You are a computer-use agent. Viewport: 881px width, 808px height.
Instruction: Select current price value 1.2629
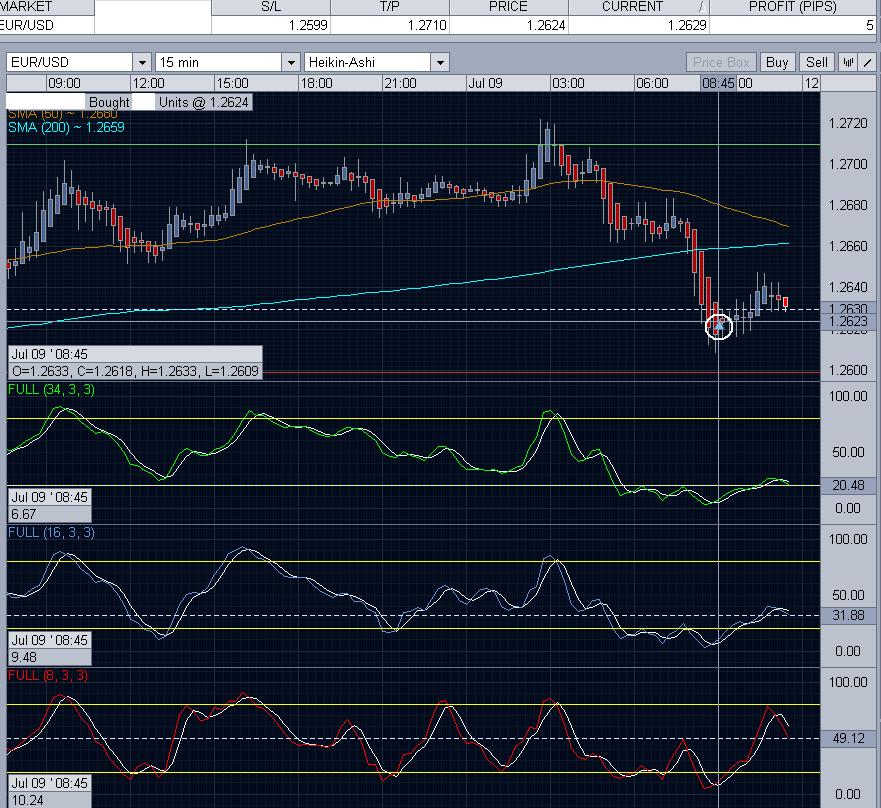pos(639,25)
